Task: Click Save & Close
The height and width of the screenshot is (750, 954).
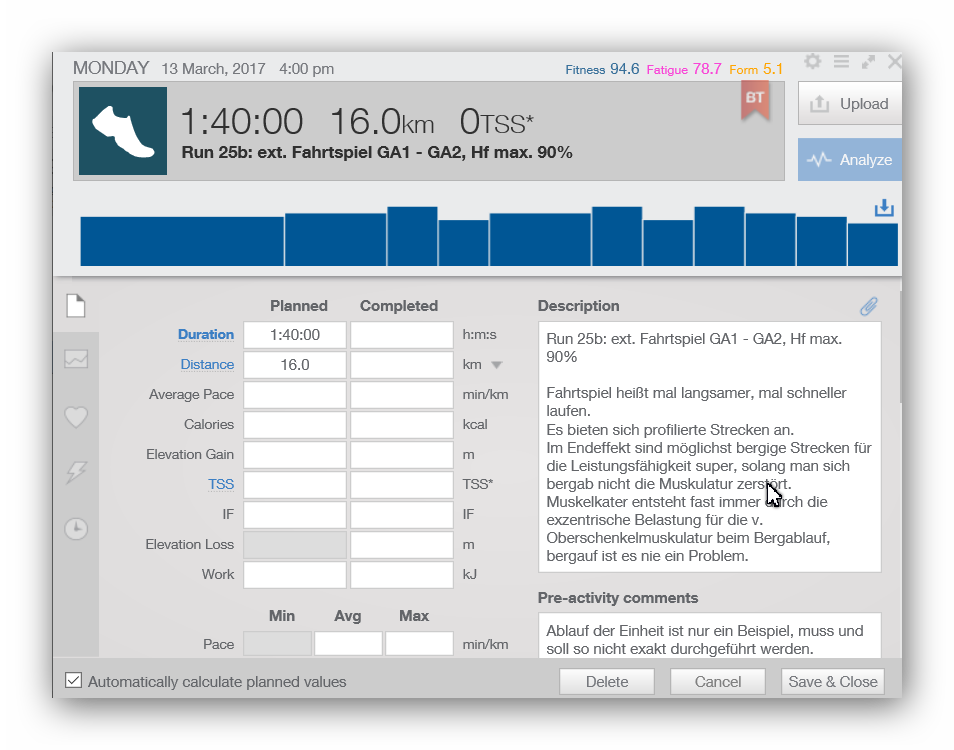Action: coord(832,682)
